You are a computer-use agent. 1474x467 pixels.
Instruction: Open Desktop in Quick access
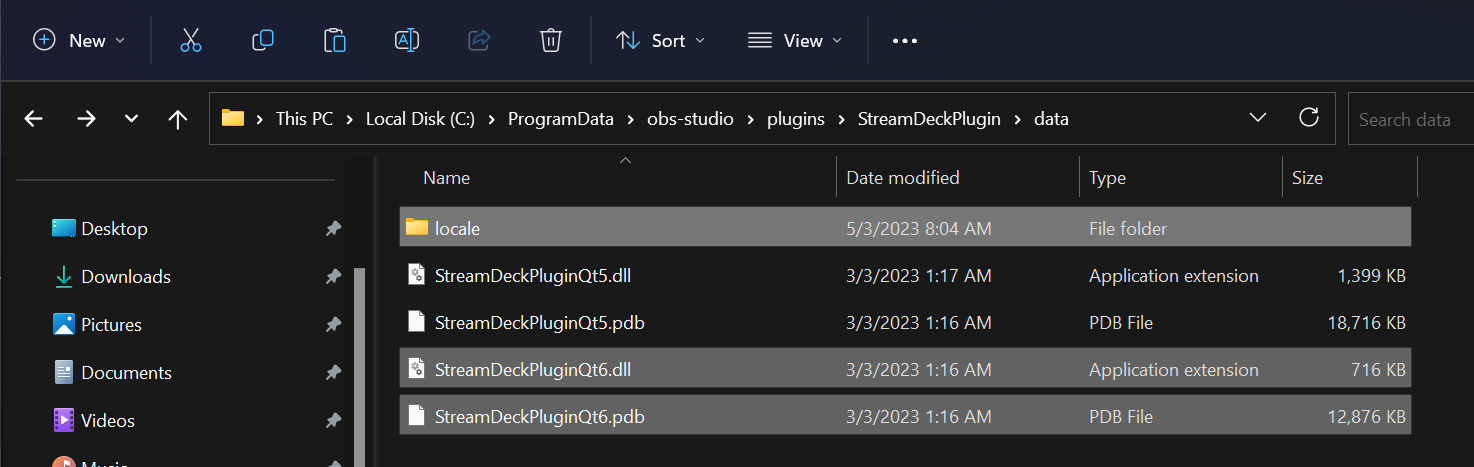(114, 229)
